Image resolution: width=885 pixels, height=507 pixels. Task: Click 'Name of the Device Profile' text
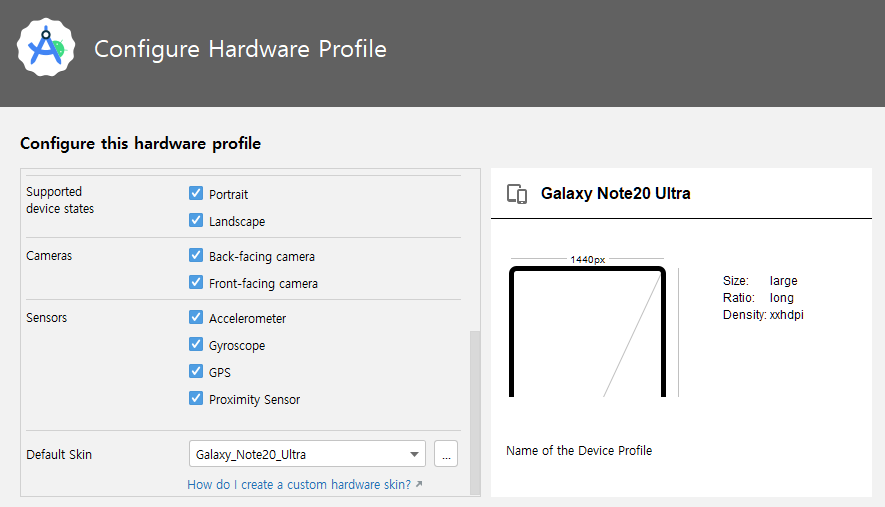pyautogui.click(x=579, y=451)
